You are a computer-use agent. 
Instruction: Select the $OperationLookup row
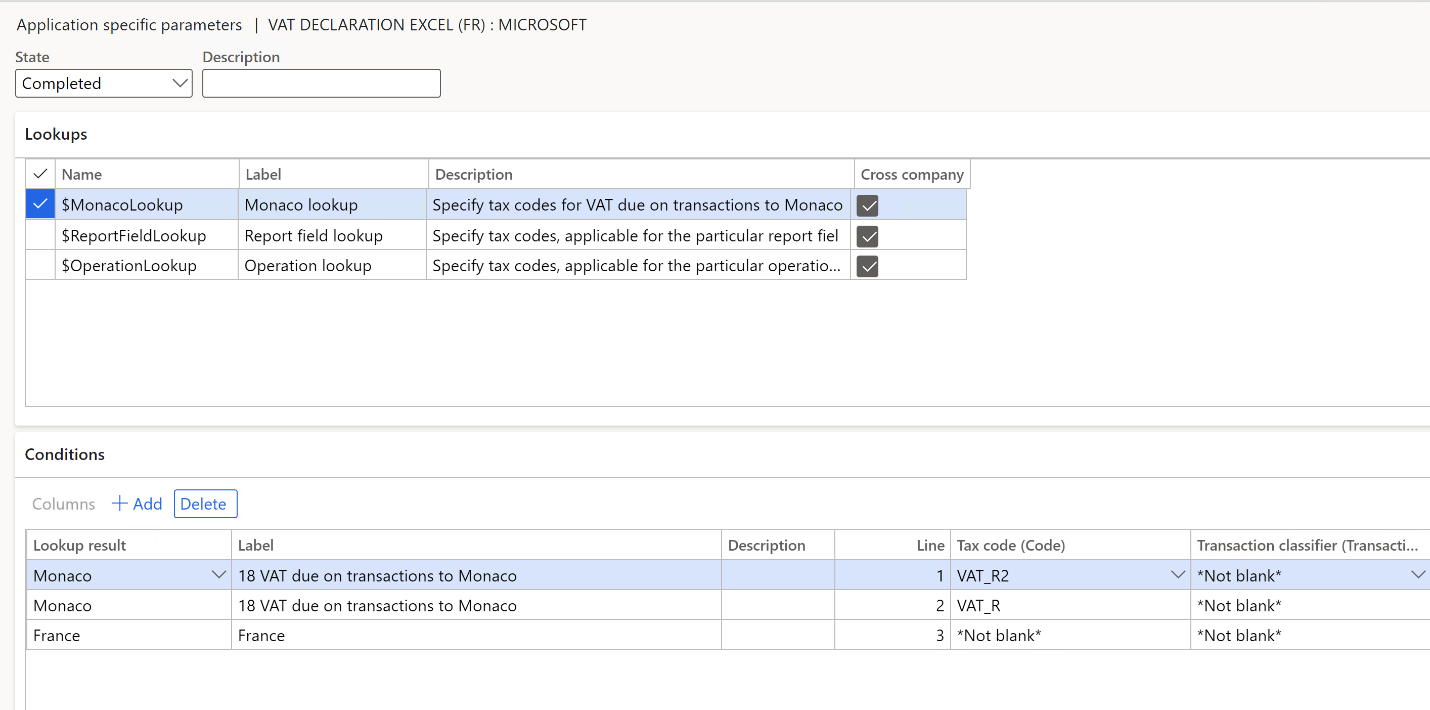pos(145,266)
